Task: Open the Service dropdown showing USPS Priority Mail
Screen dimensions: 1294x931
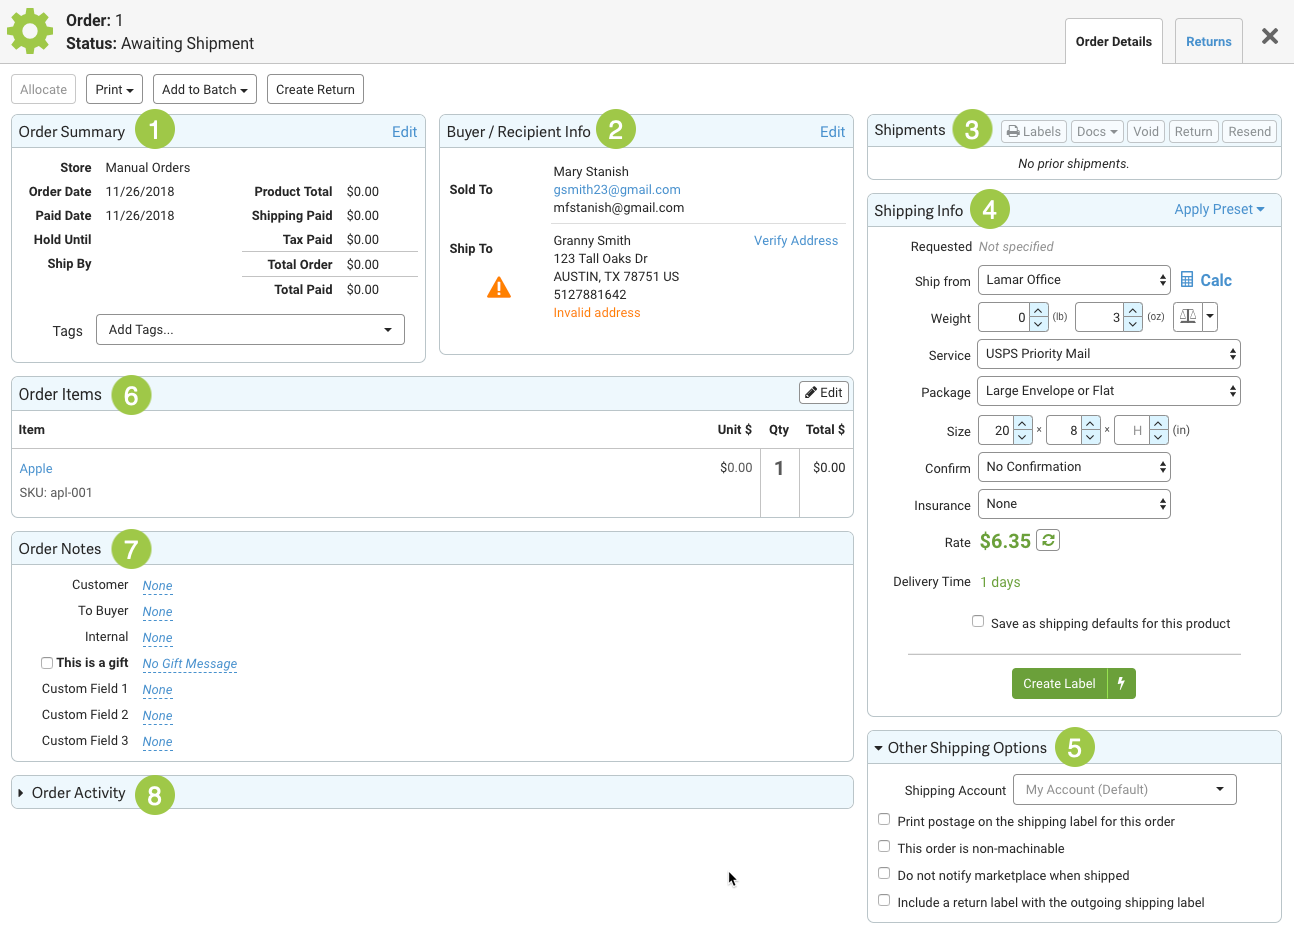Action: click(1109, 354)
